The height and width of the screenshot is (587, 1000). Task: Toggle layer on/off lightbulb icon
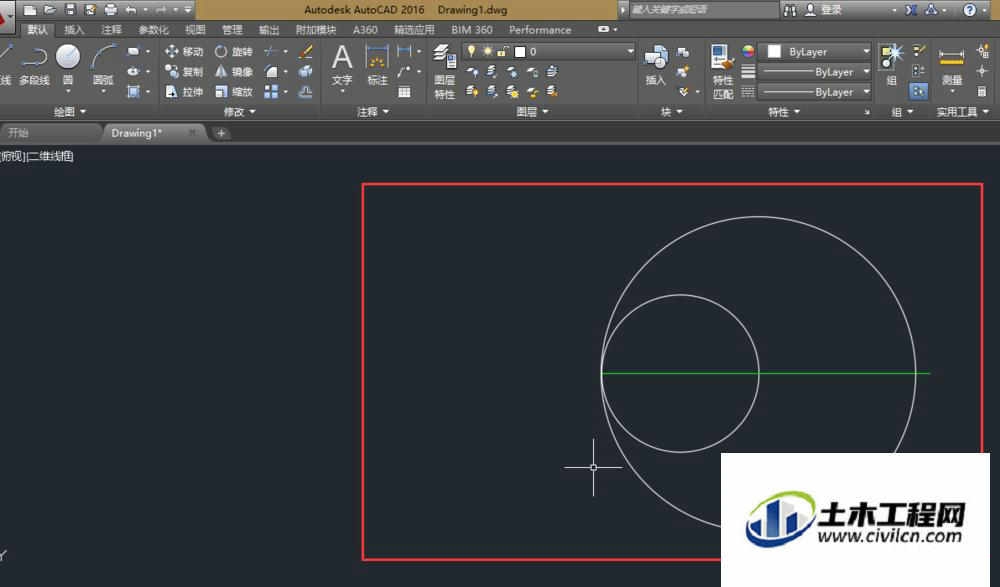(471, 51)
